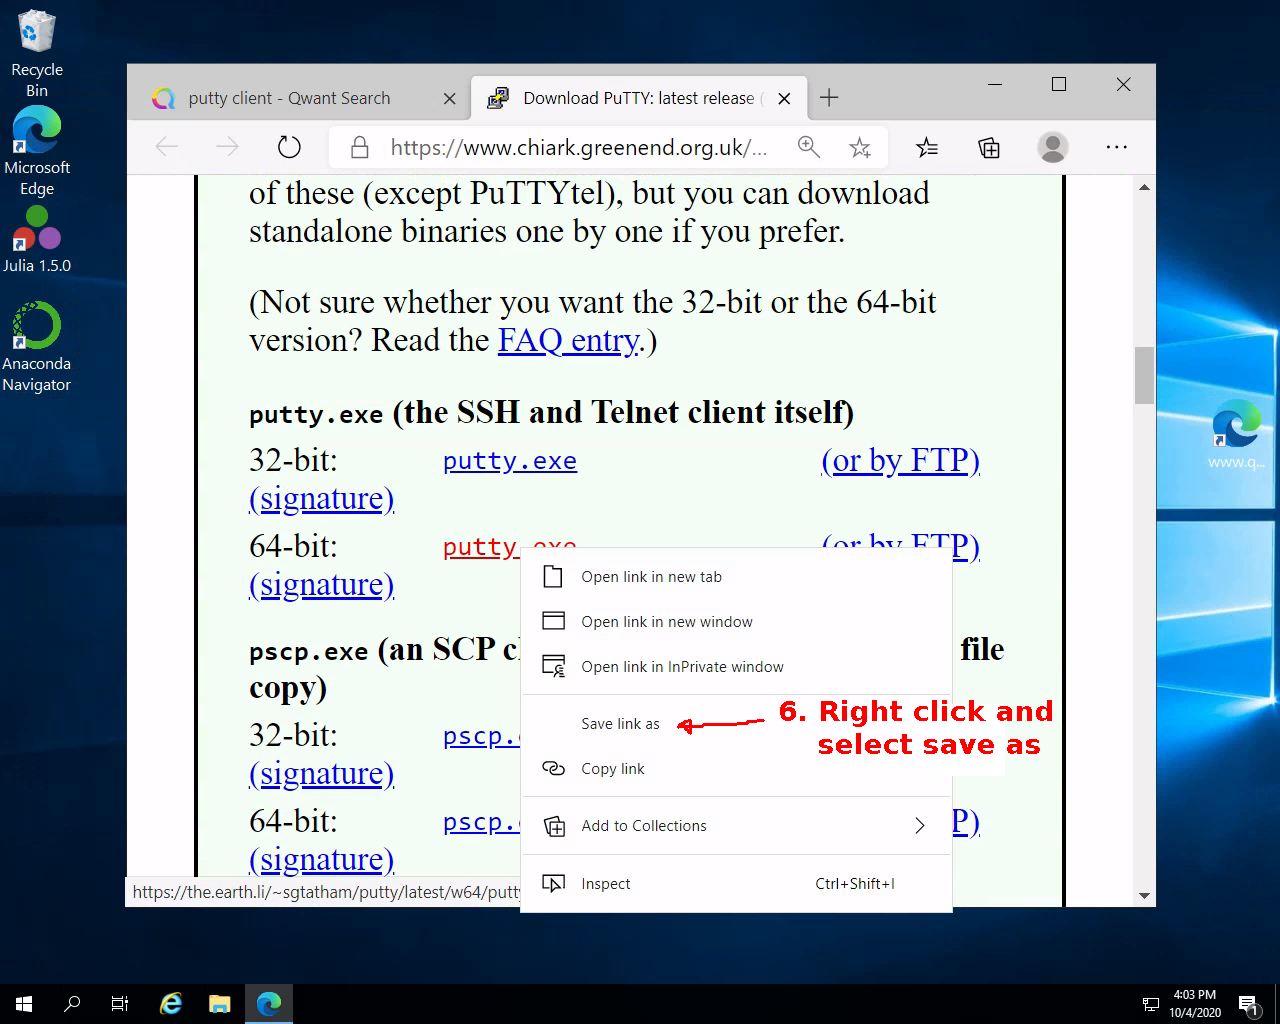This screenshot has height=1024, width=1280.
Task: Click the address bar URL field
Action: 579,148
